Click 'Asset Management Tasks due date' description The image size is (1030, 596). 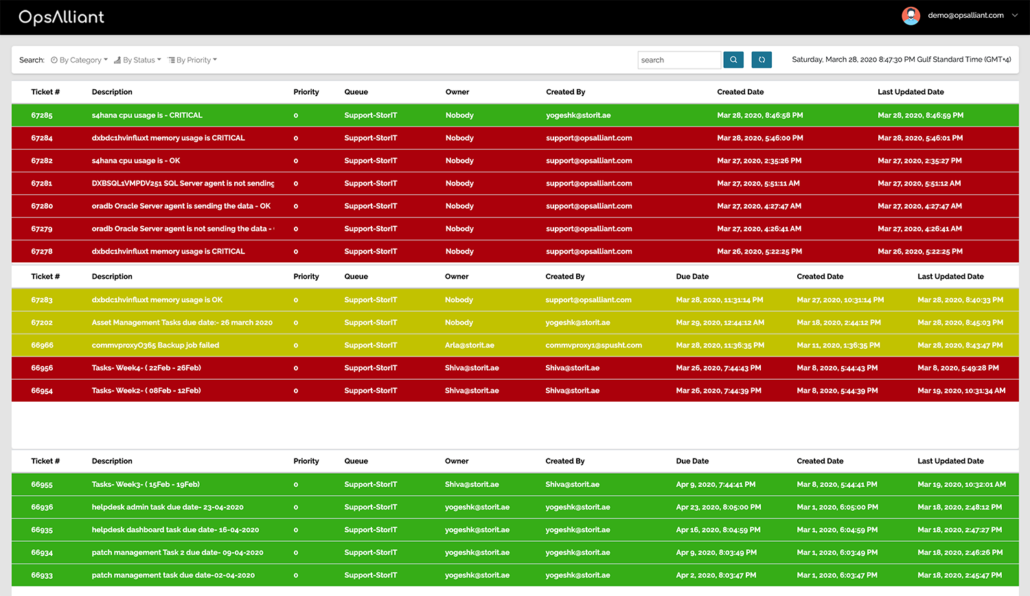pos(182,323)
